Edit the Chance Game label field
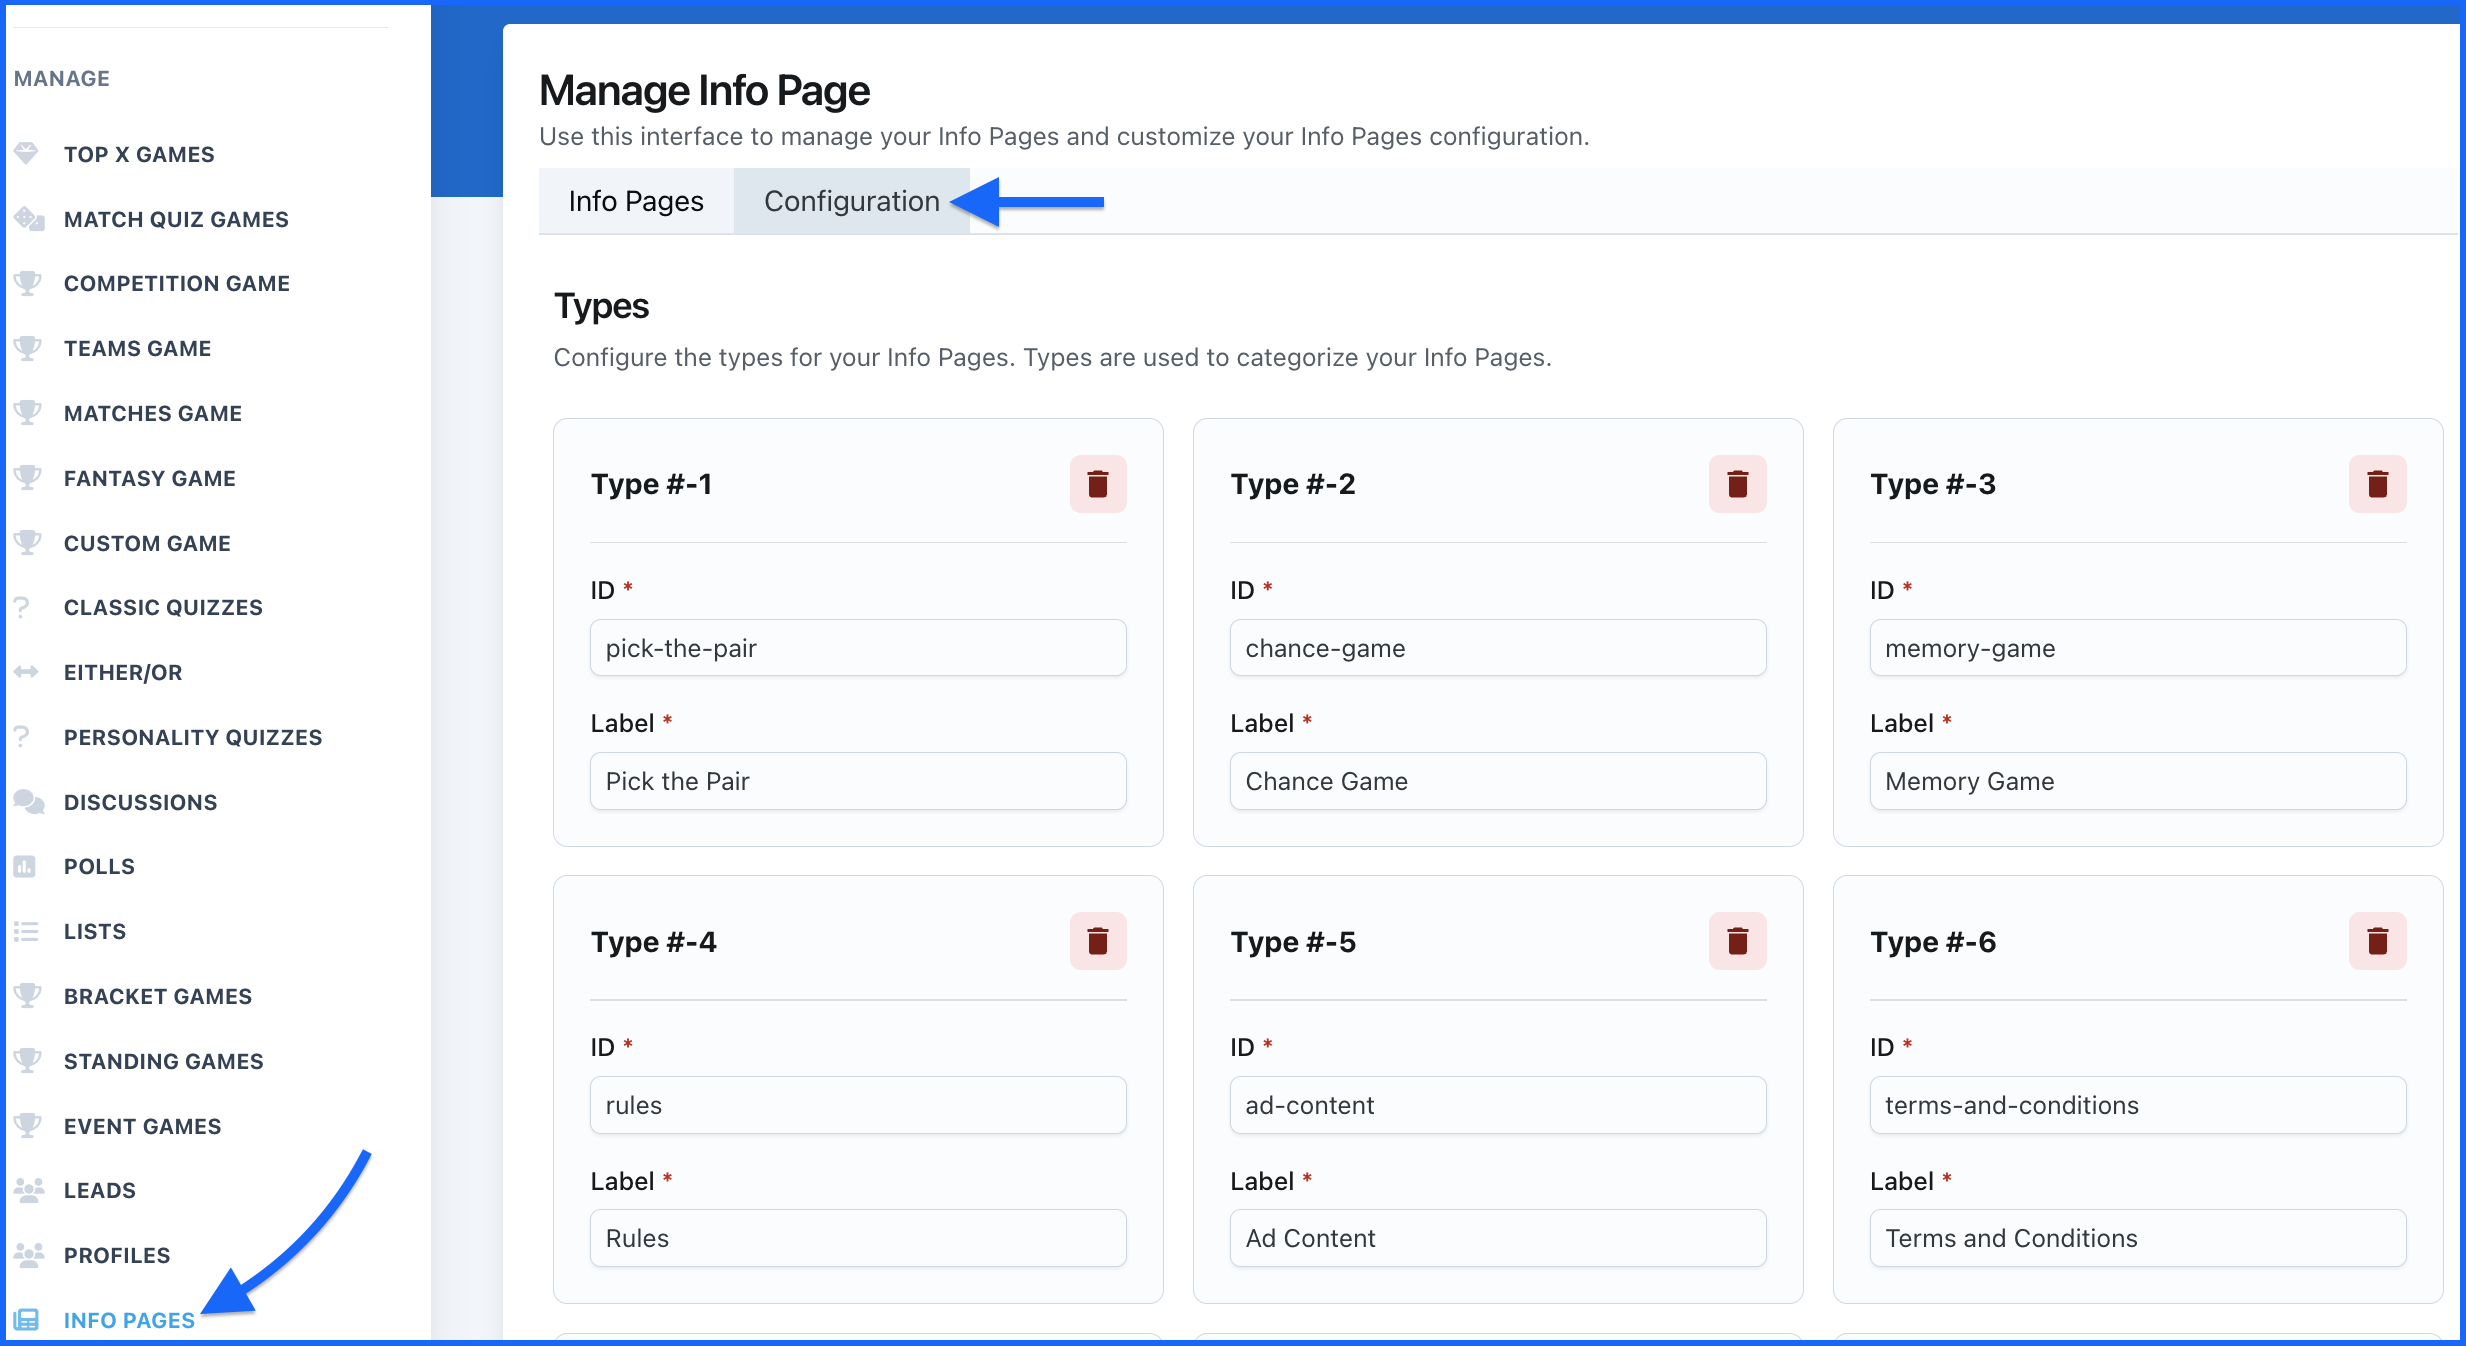This screenshot has height=1346, width=2466. (1497, 781)
